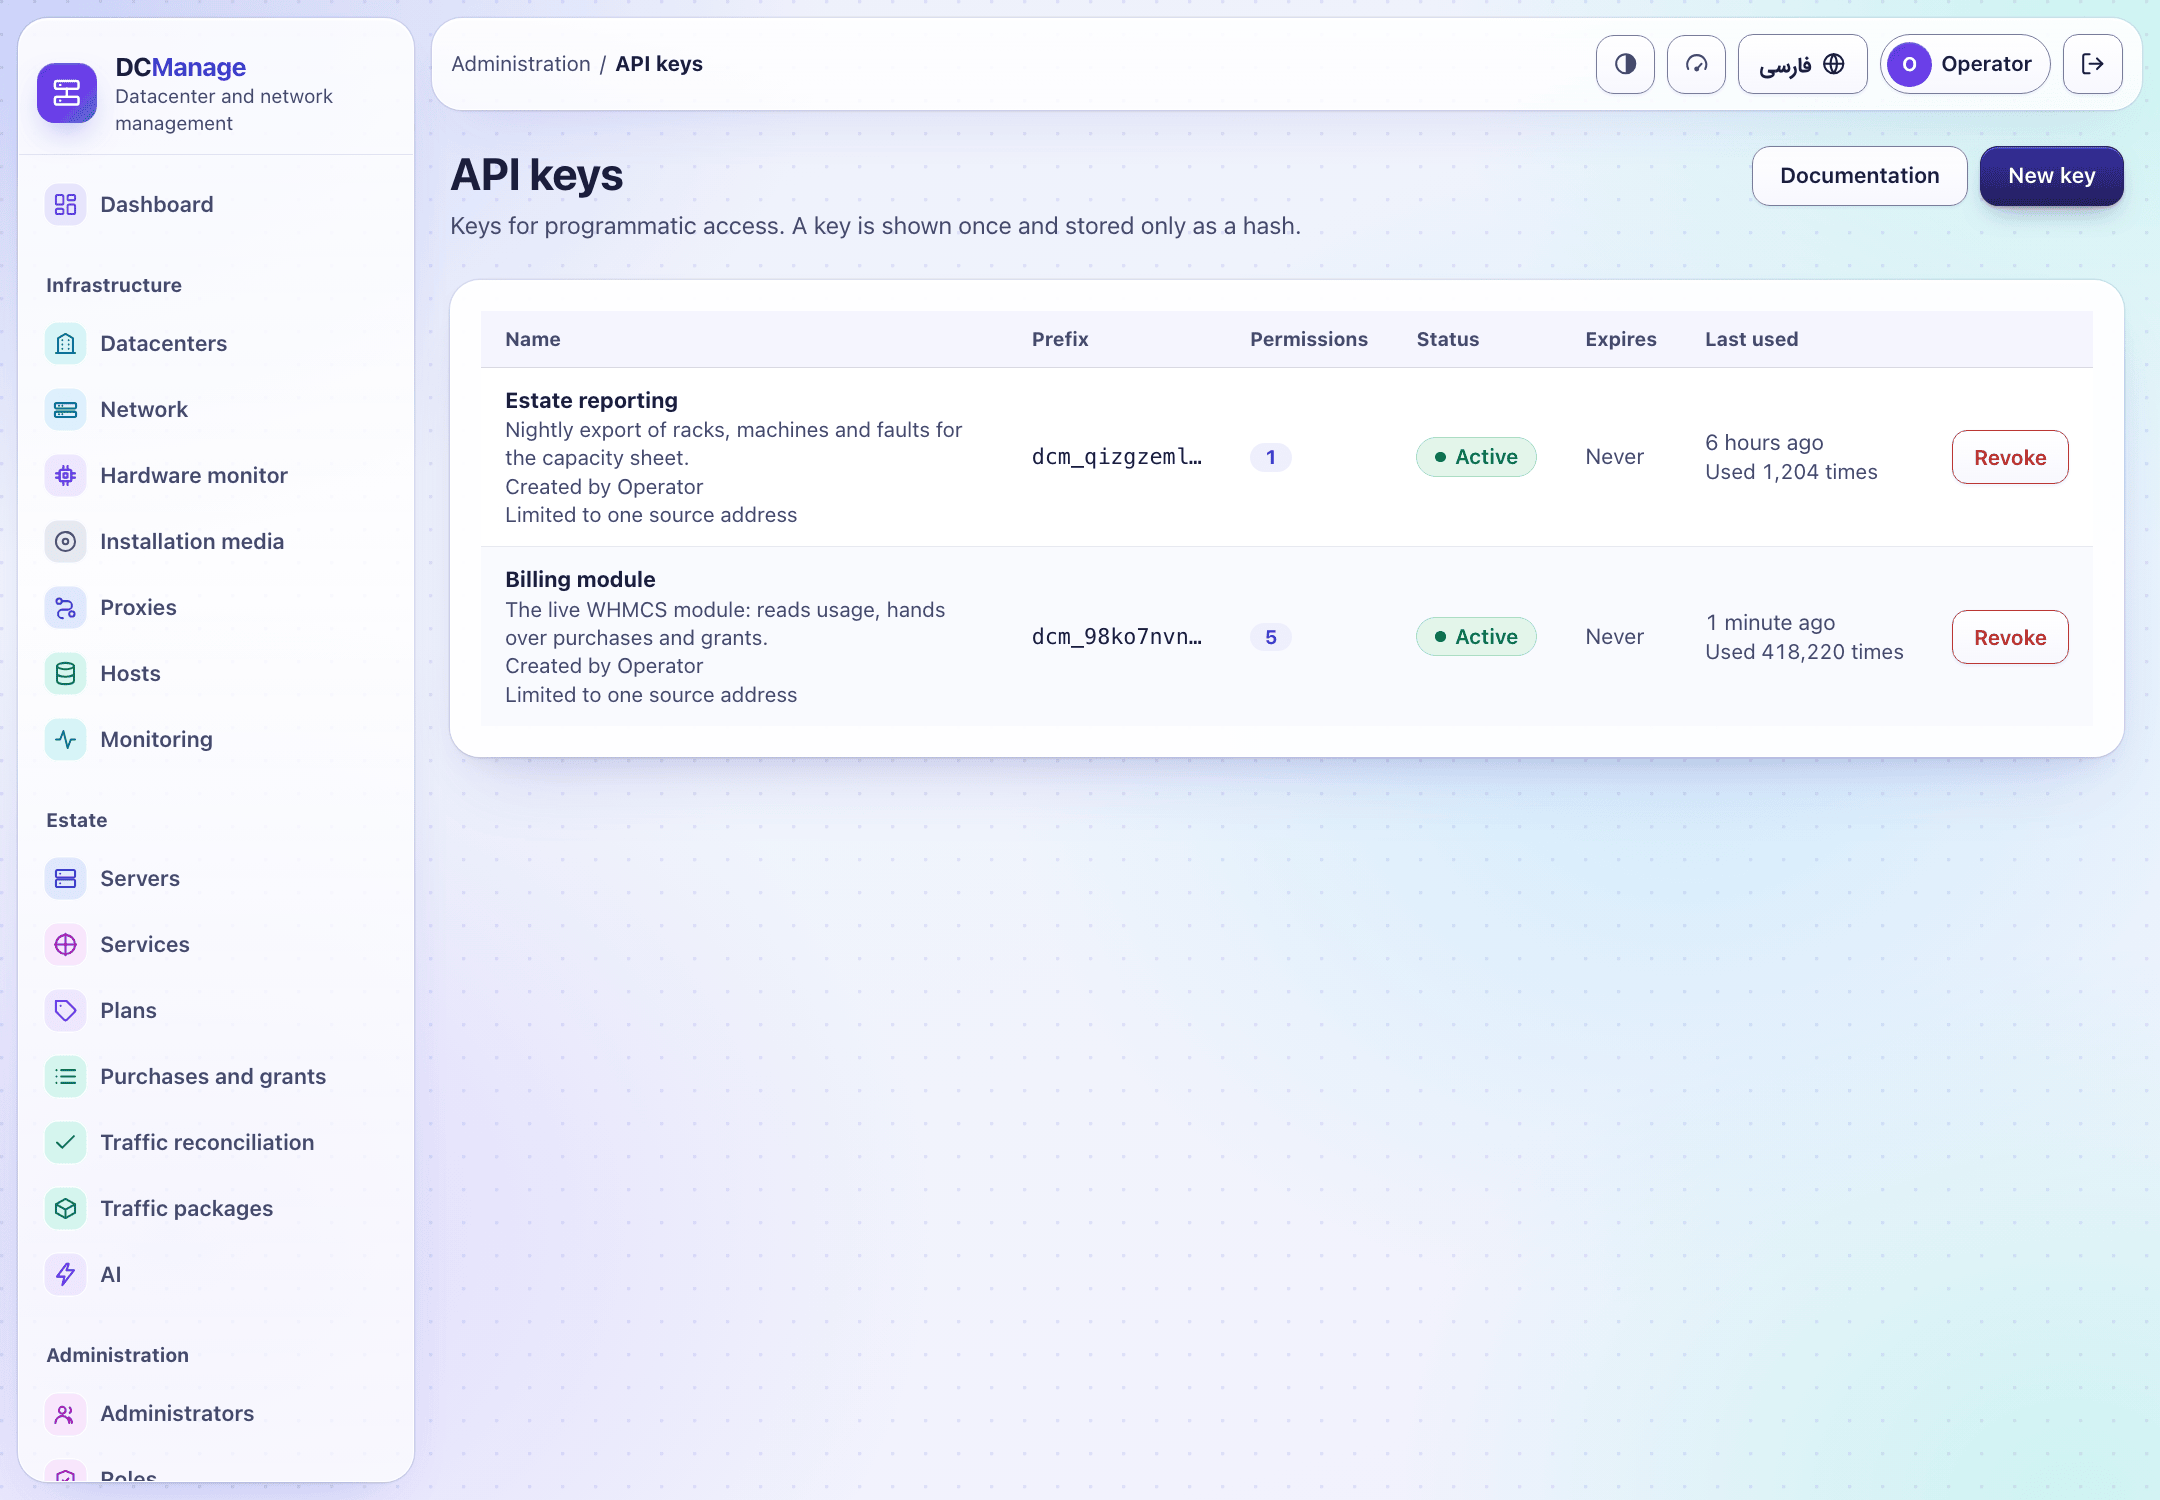The image size is (2160, 1500).
Task: Open the Plans tag icon
Action: pyautogui.click(x=66, y=1011)
